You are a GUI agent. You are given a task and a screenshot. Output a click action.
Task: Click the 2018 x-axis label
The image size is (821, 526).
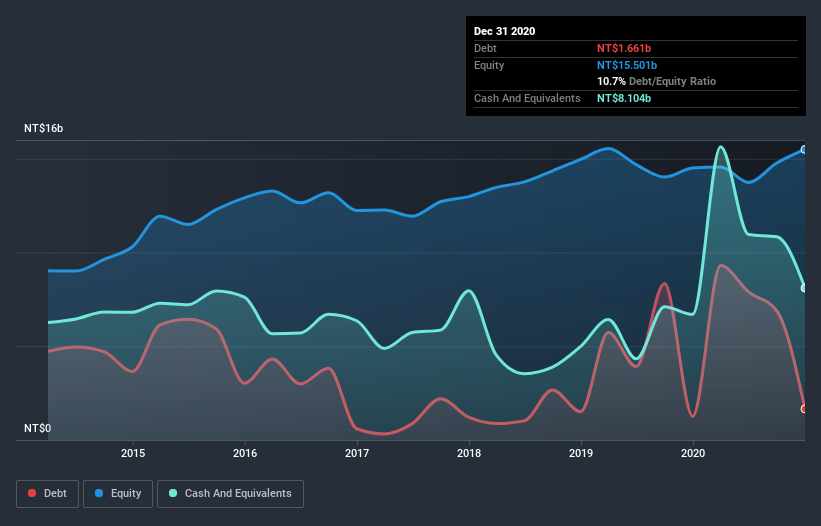(x=469, y=453)
